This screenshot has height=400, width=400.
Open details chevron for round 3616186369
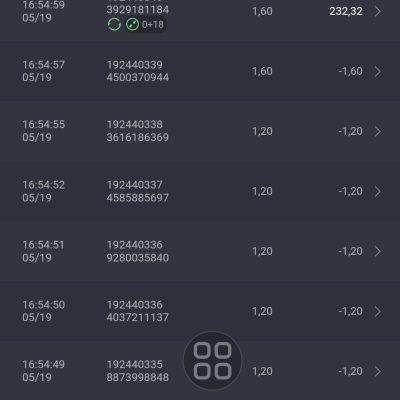[x=378, y=131]
